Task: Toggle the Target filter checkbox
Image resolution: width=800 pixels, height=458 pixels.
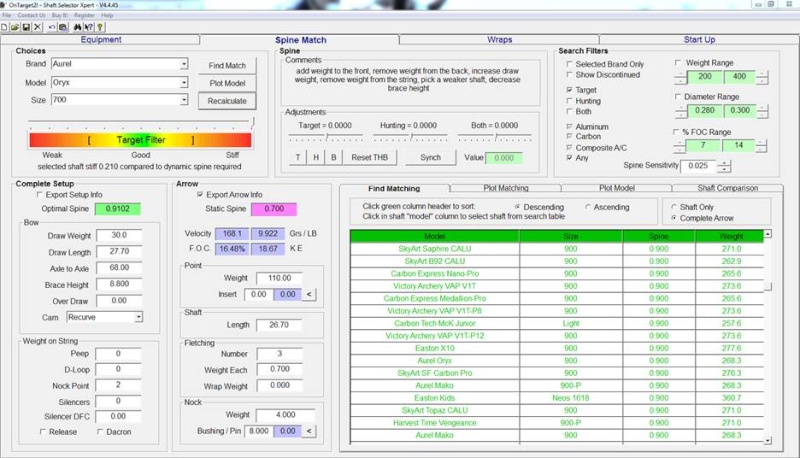Action: pos(569,89)
